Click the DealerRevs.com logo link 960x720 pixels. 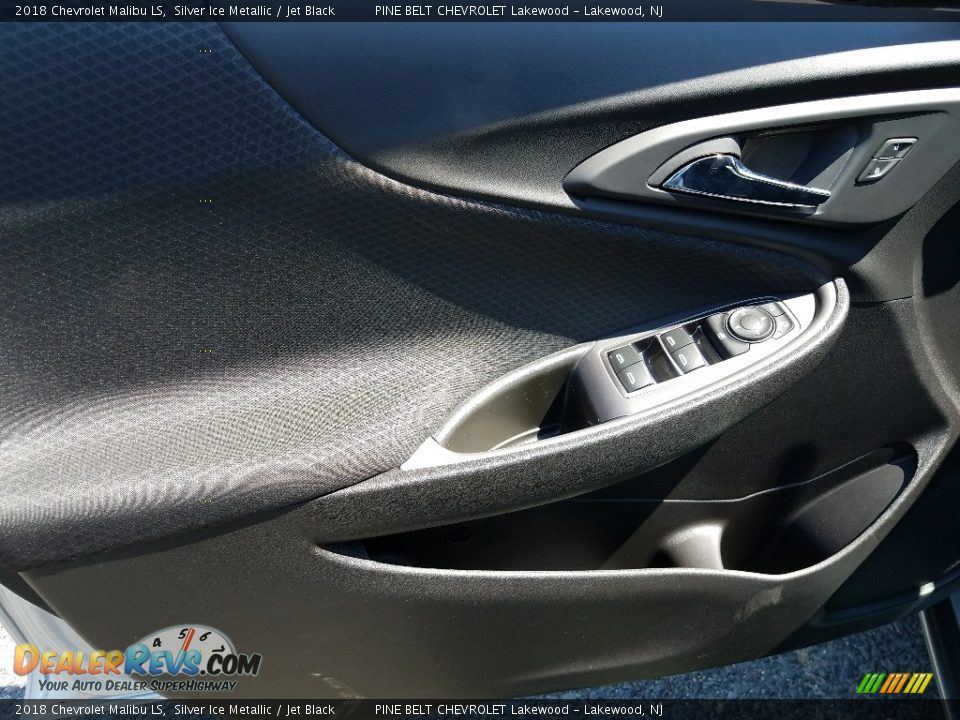click(x=130, y=662)
